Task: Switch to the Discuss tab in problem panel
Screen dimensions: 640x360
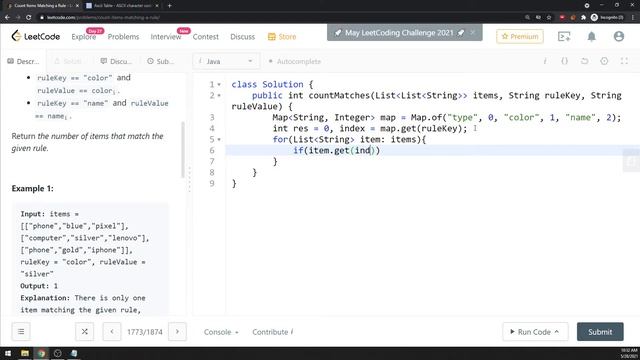Action: click(116, 61)
